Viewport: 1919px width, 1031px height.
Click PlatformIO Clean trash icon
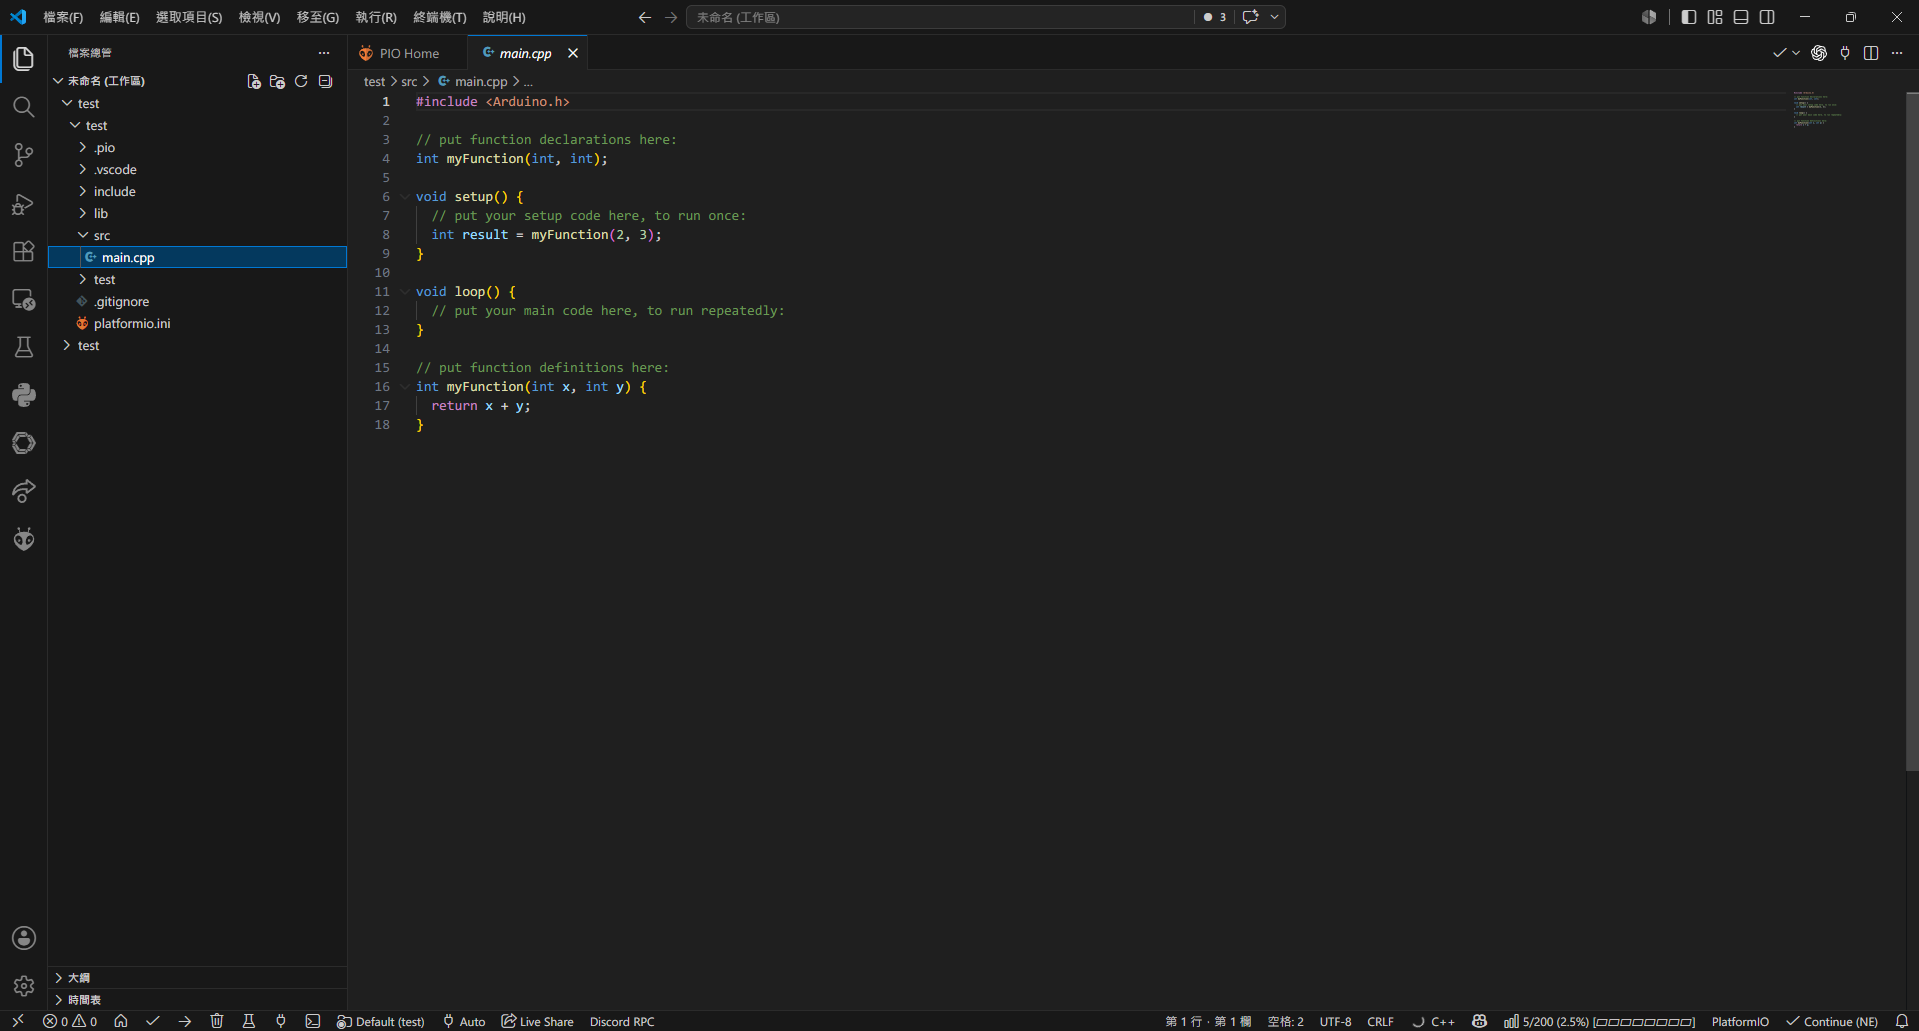tap(217, 1021)
